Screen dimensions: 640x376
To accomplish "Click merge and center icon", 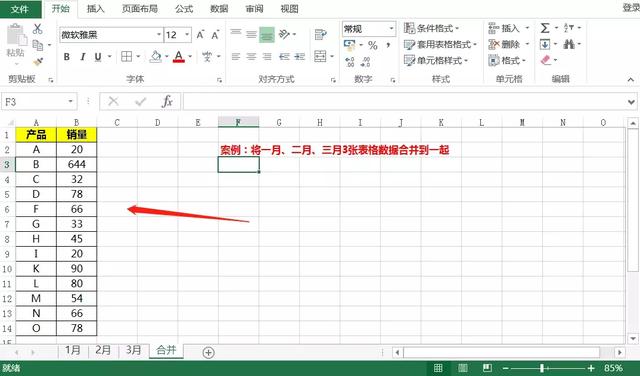I will [x=320, y=56].
